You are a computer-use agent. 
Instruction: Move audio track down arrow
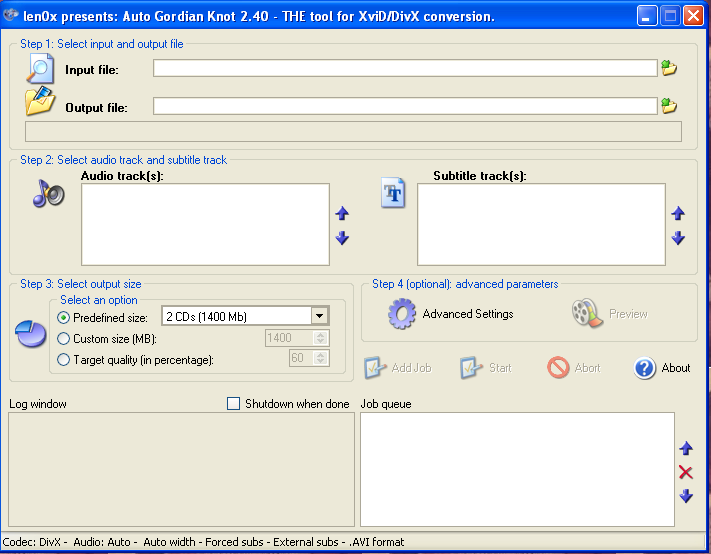coord(342,238)
